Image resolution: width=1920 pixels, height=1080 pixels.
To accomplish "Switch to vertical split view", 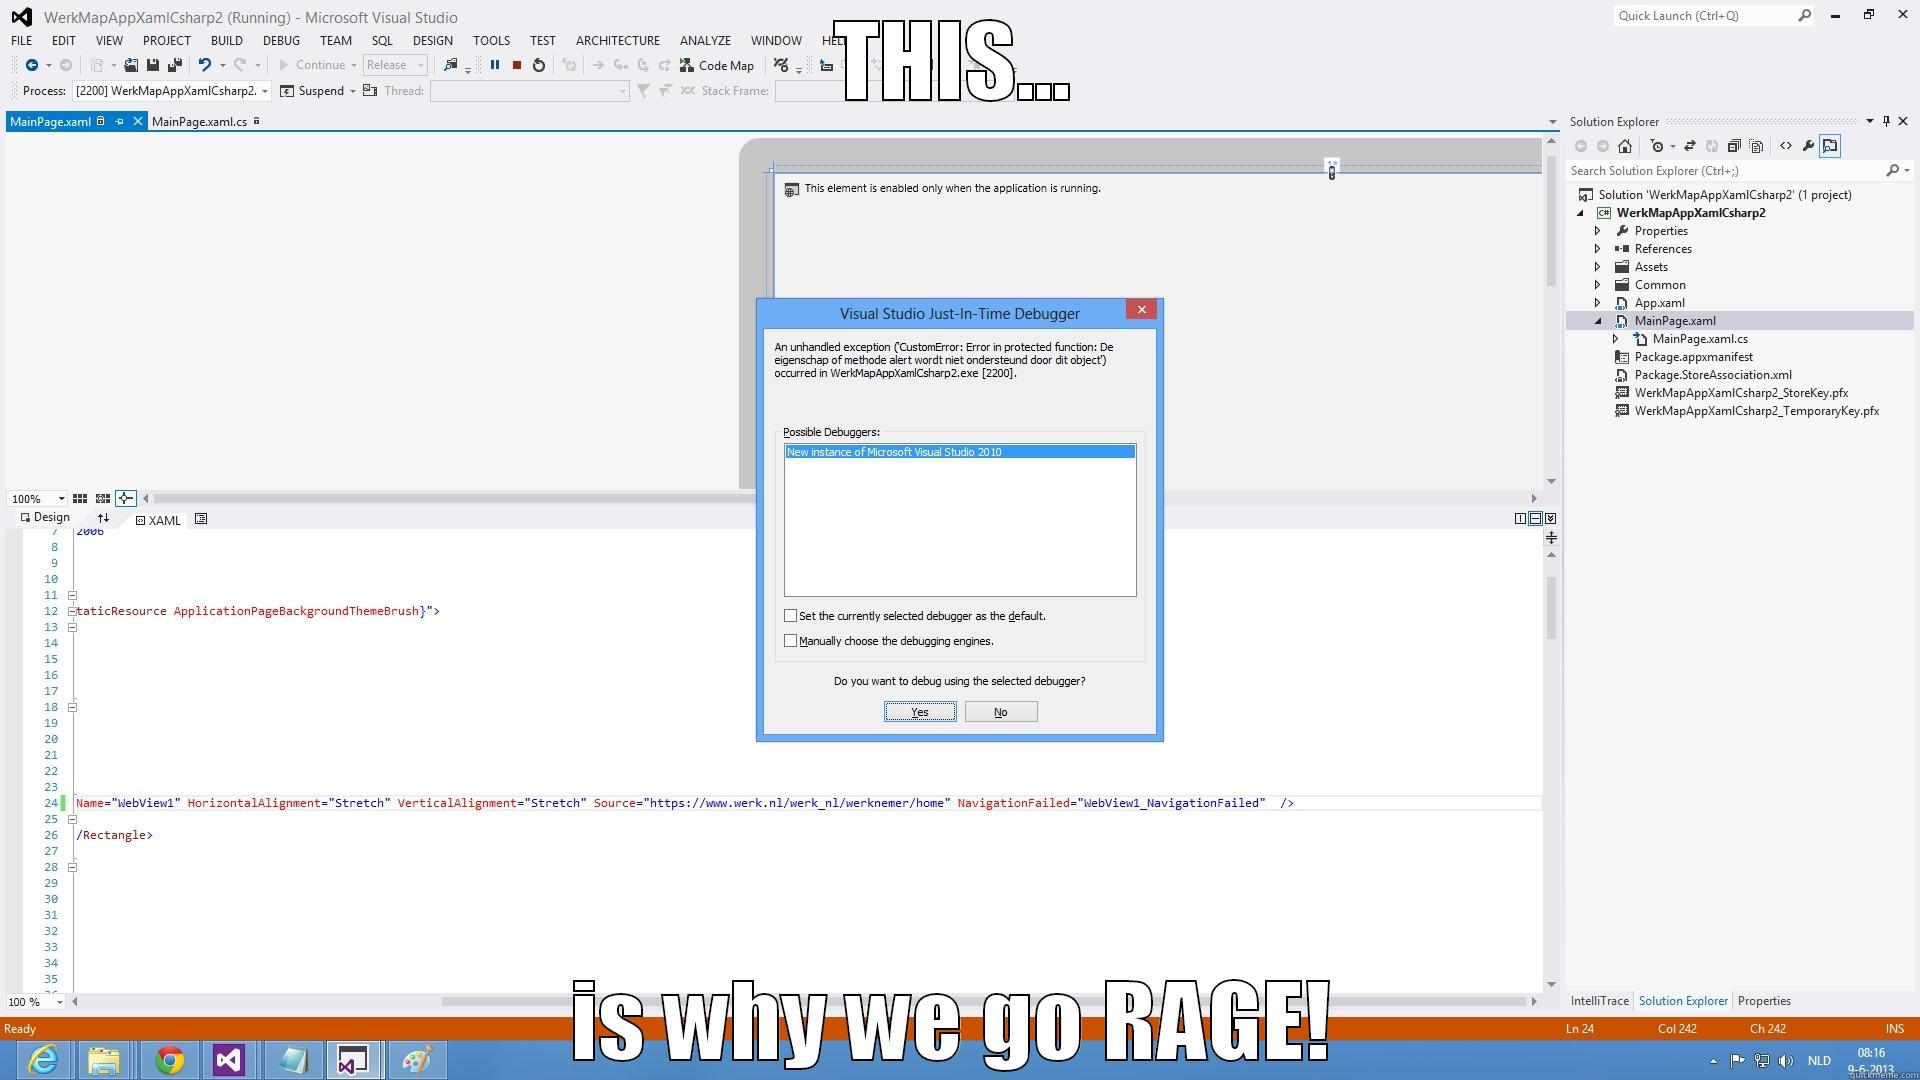I will coord(1520,518).
